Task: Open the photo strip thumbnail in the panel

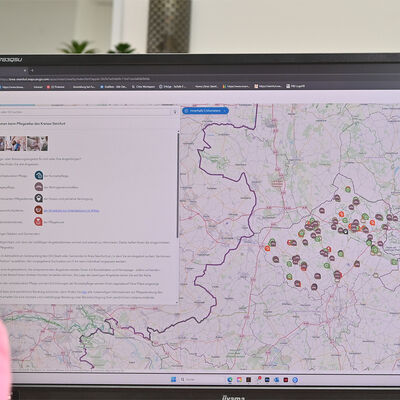Action: pyautogui.click(x=24, y=143)
